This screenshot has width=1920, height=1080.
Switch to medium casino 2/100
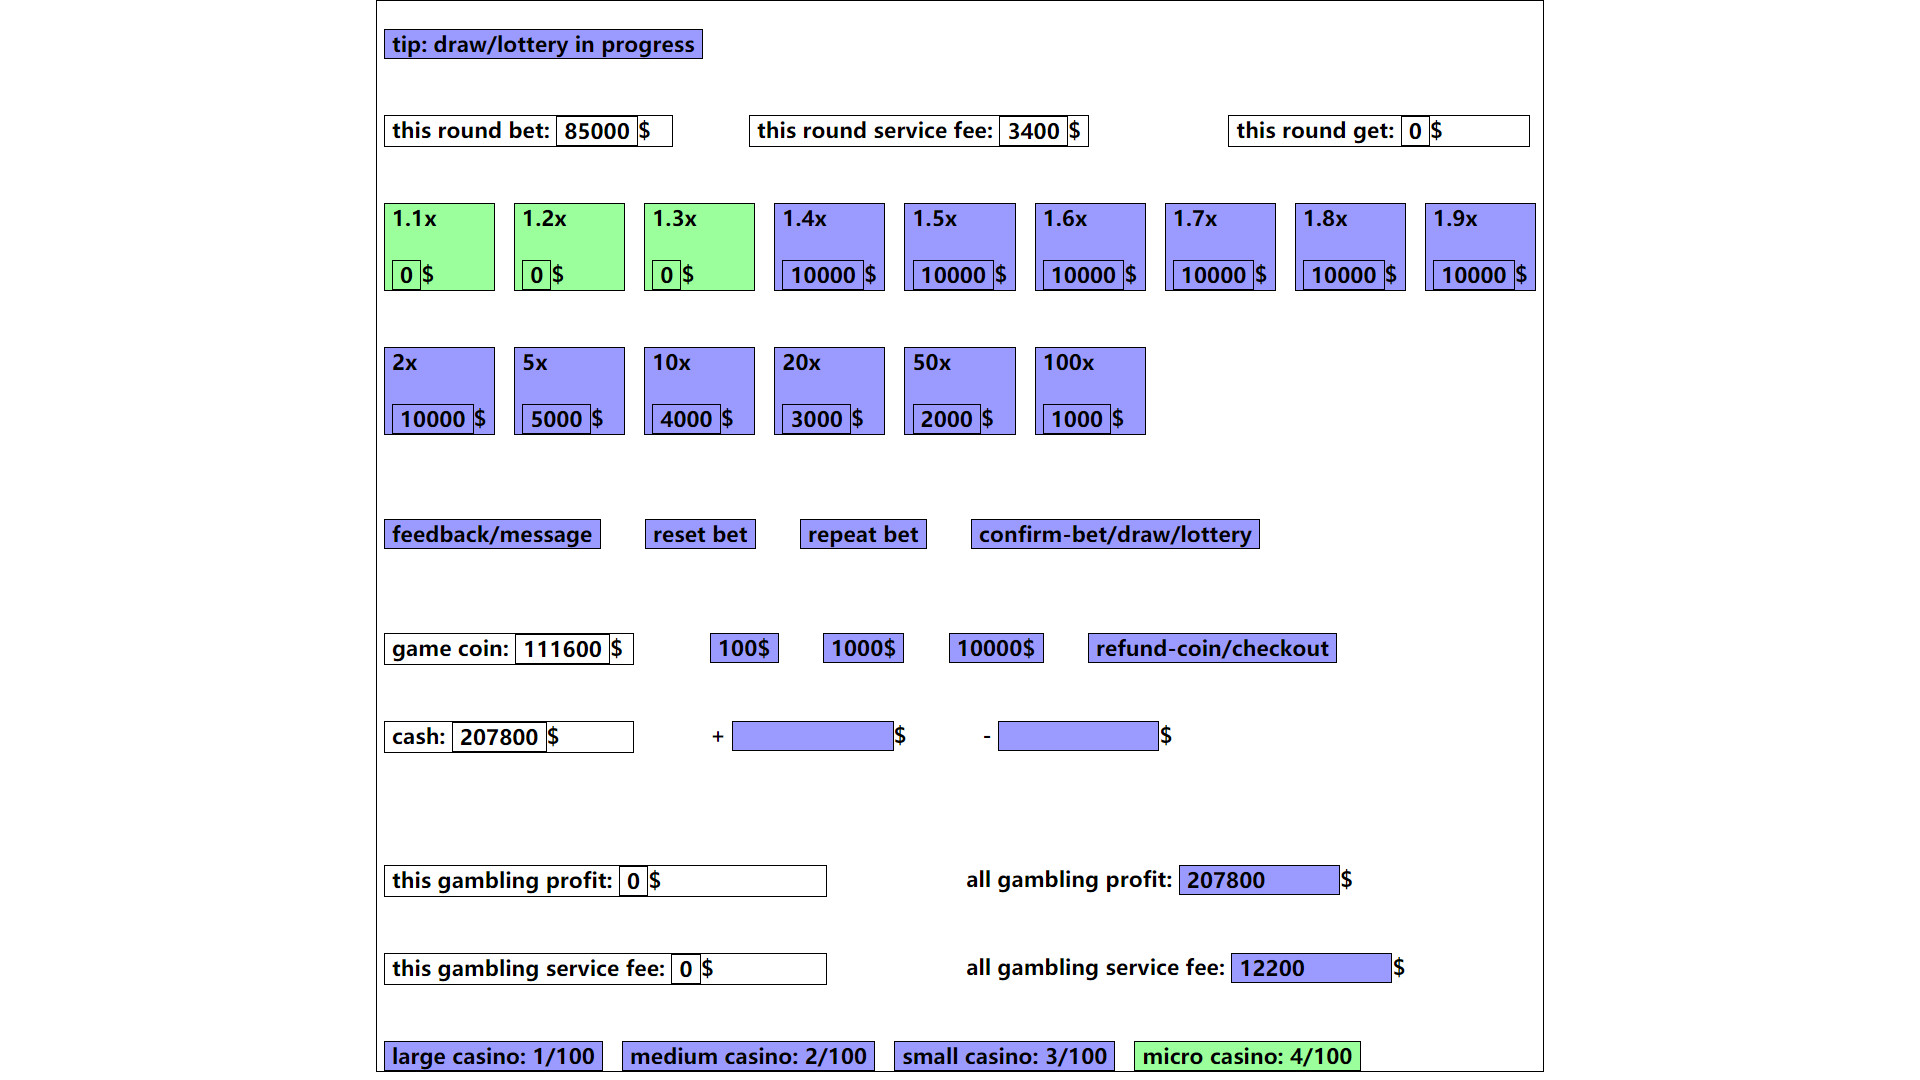click(x=748, y=1056)
